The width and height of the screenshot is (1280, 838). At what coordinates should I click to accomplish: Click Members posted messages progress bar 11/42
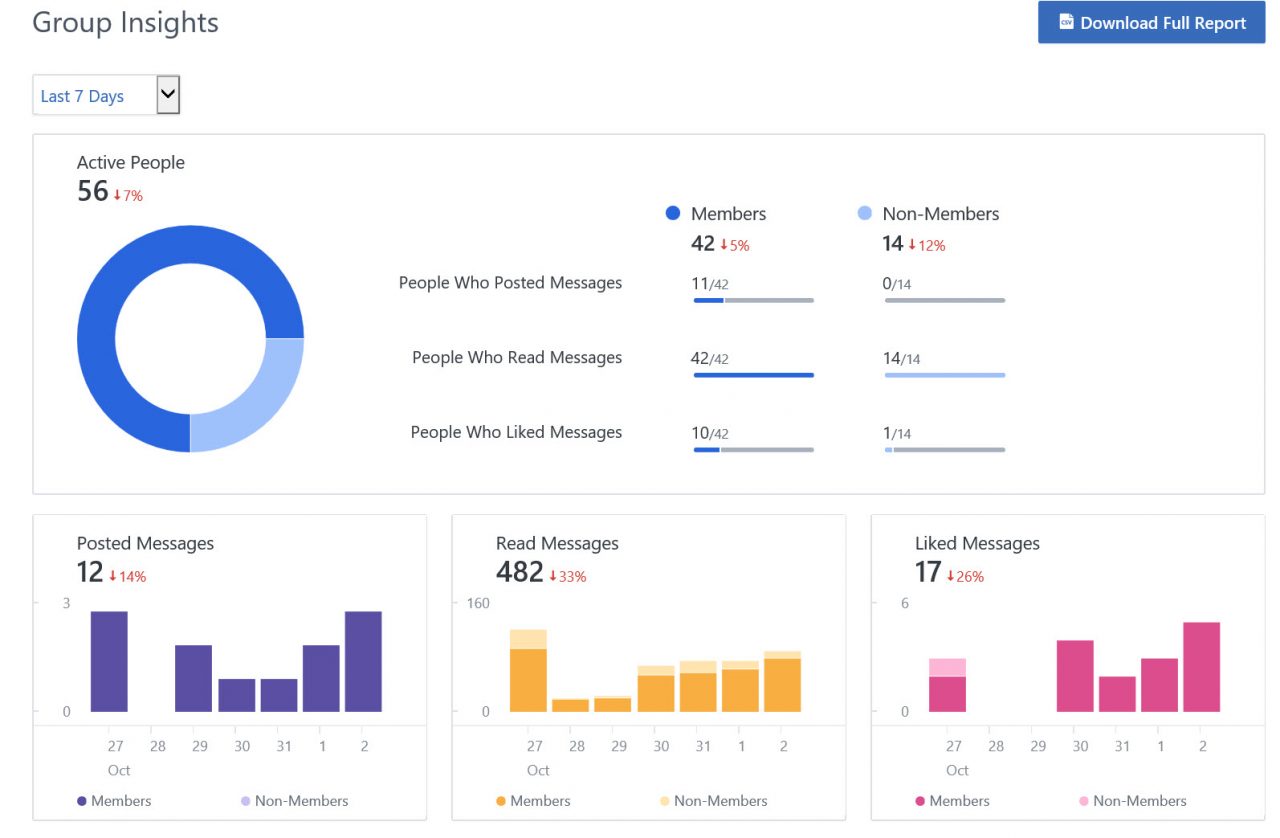(x=753, y=300)
